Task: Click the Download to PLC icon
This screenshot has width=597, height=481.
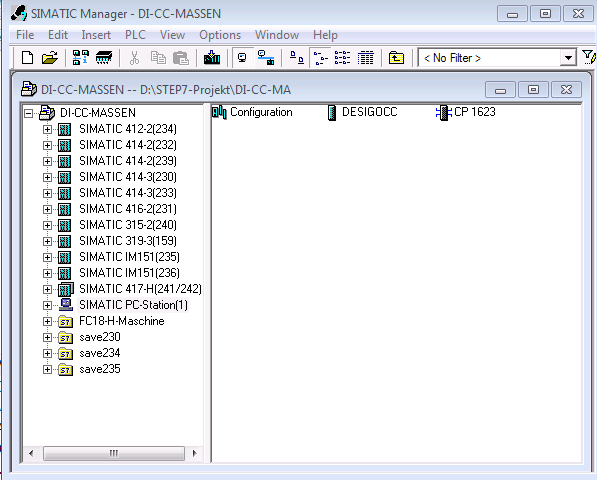Action: tap(212, 58)
